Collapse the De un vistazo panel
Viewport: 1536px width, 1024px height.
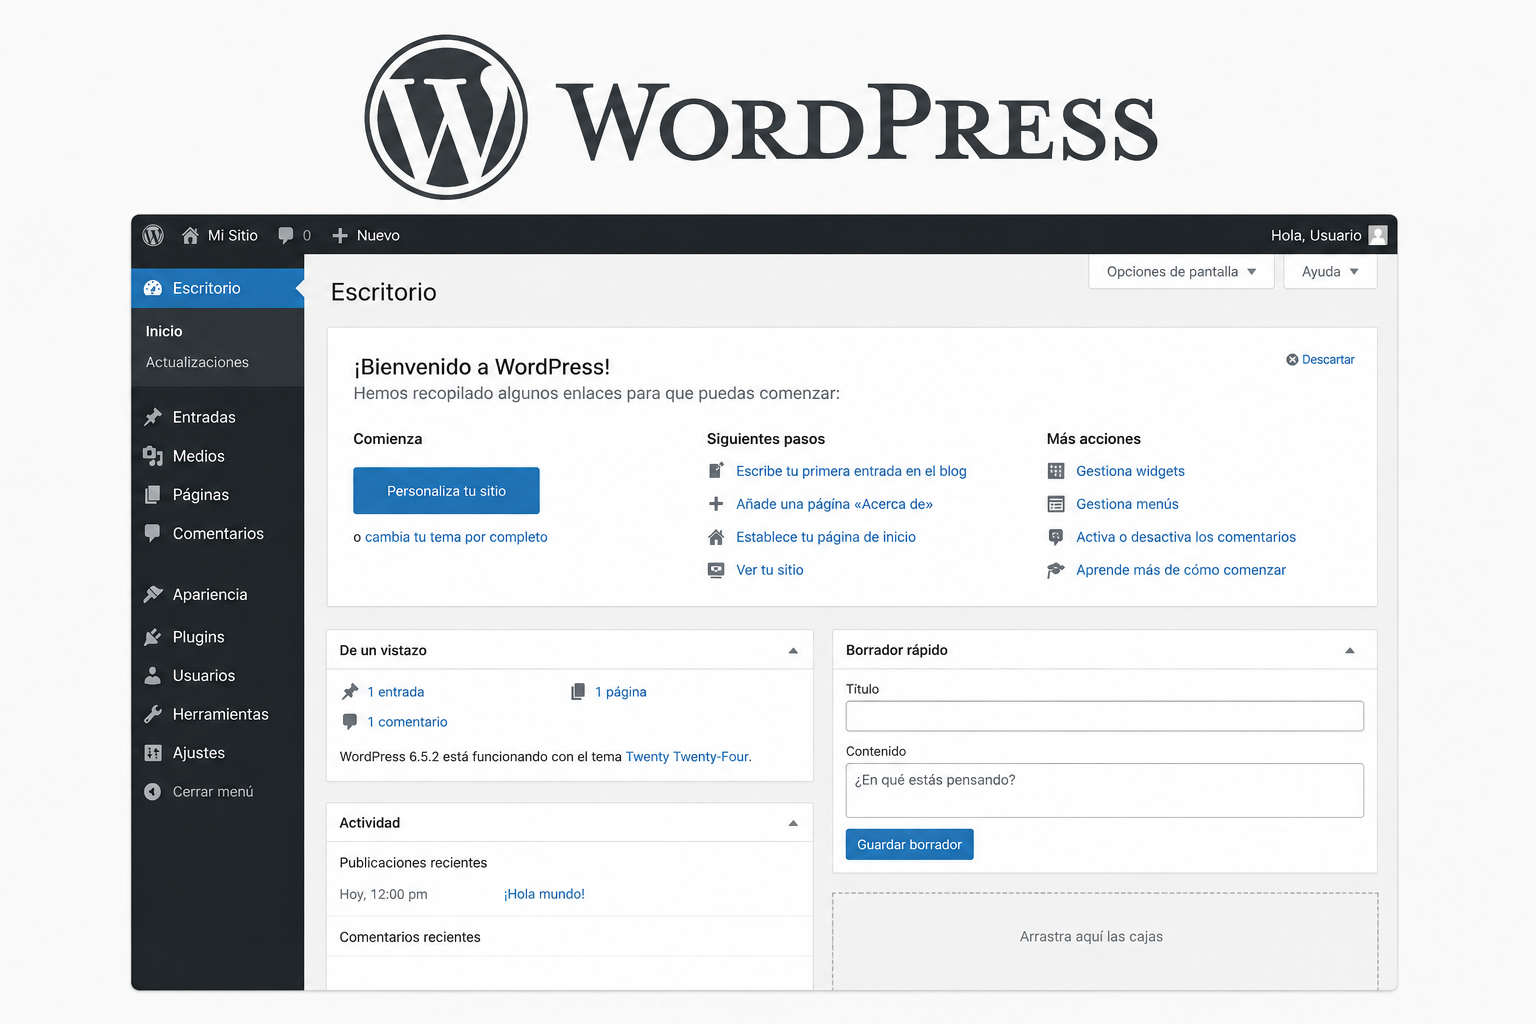pos(793,651)
